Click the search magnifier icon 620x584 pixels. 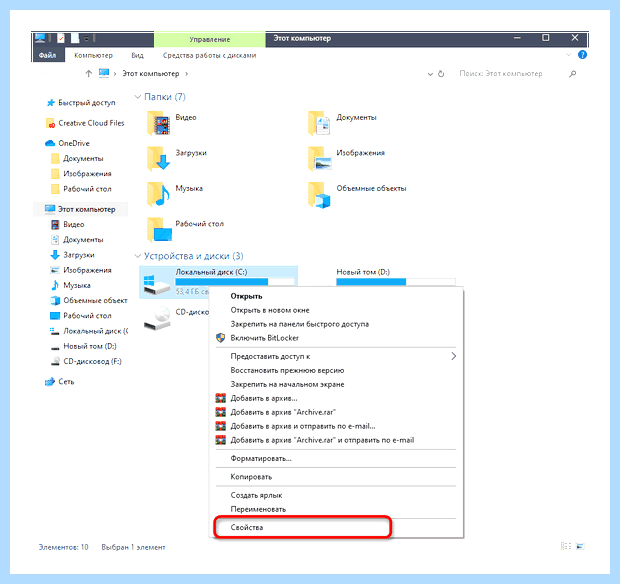[x=572, y=74]
